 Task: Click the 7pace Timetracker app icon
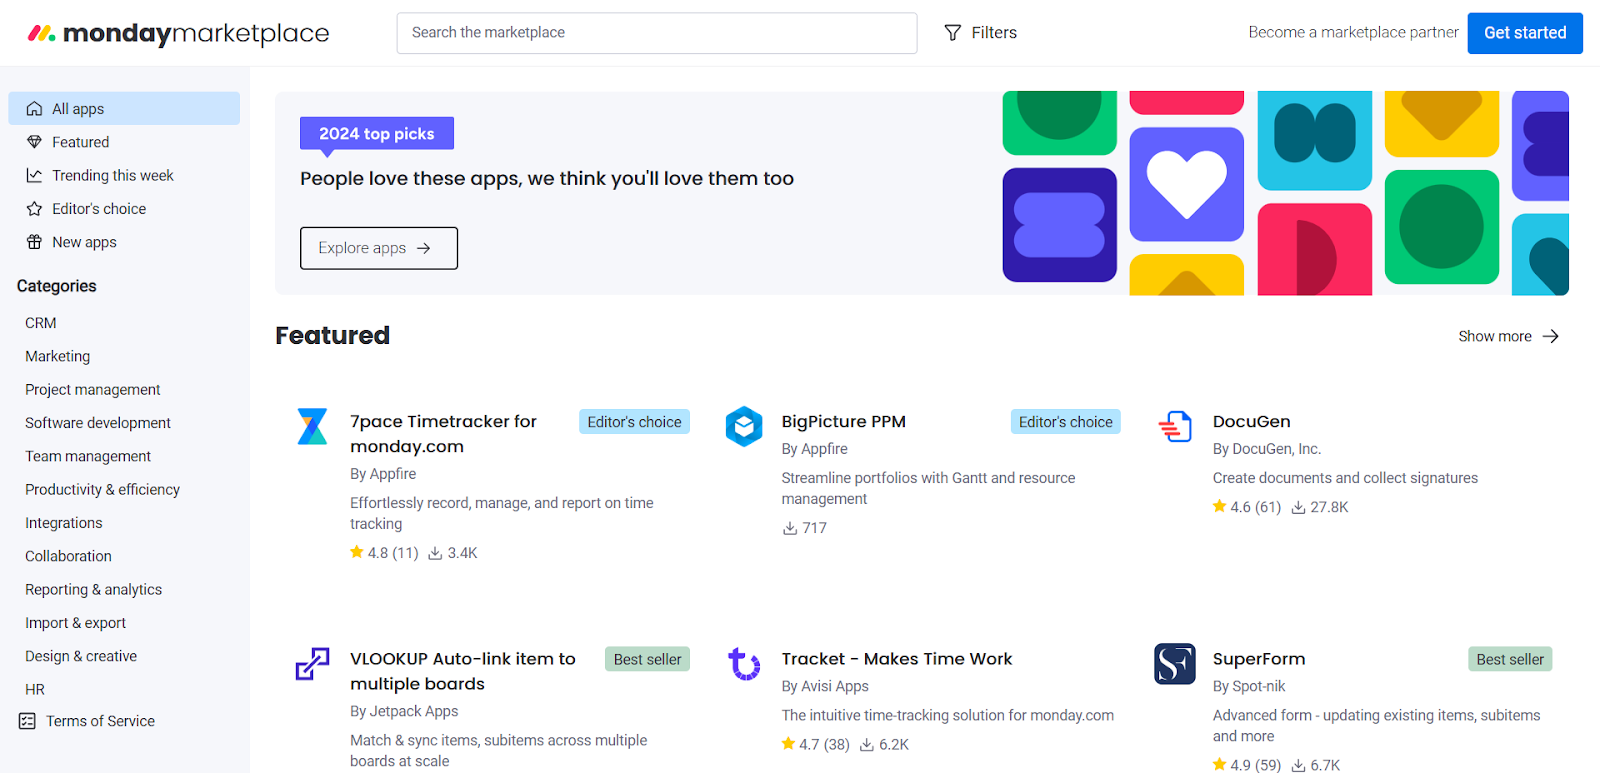[x=312, y=426]
